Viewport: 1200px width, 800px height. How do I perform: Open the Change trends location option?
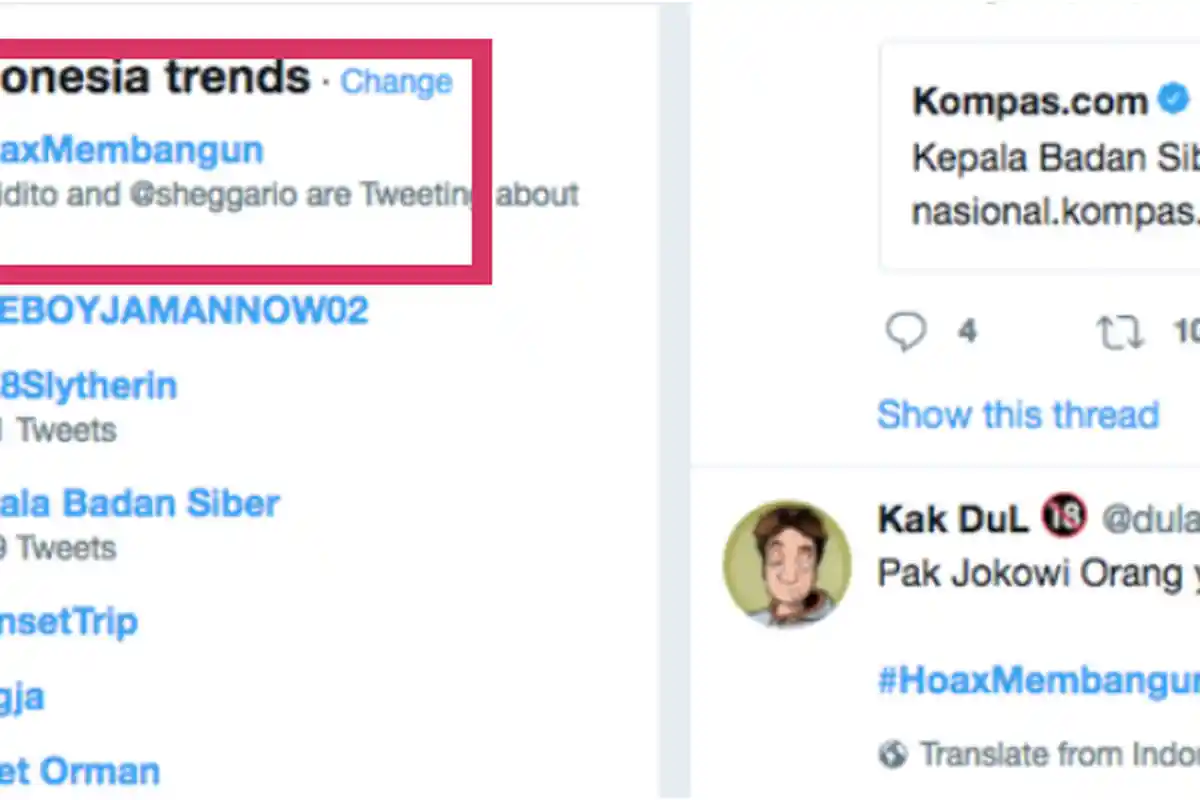396,82
